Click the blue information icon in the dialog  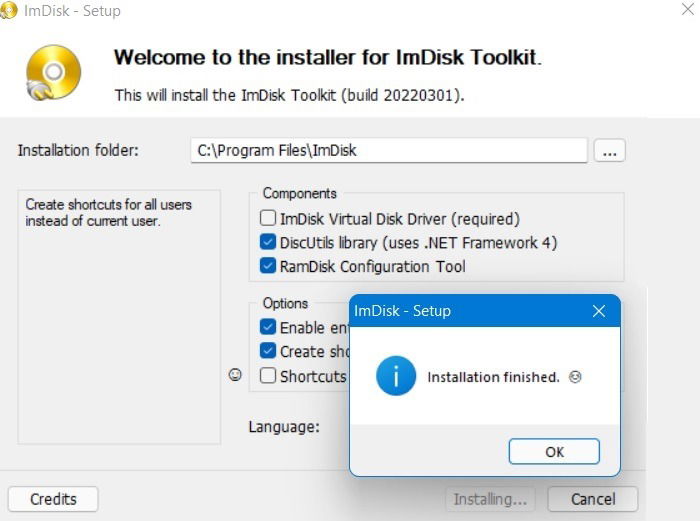coord(396,376)
